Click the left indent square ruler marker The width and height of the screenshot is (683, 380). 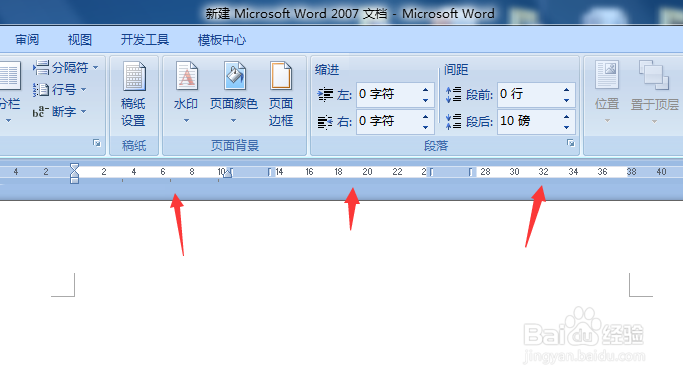pos(74,180)
